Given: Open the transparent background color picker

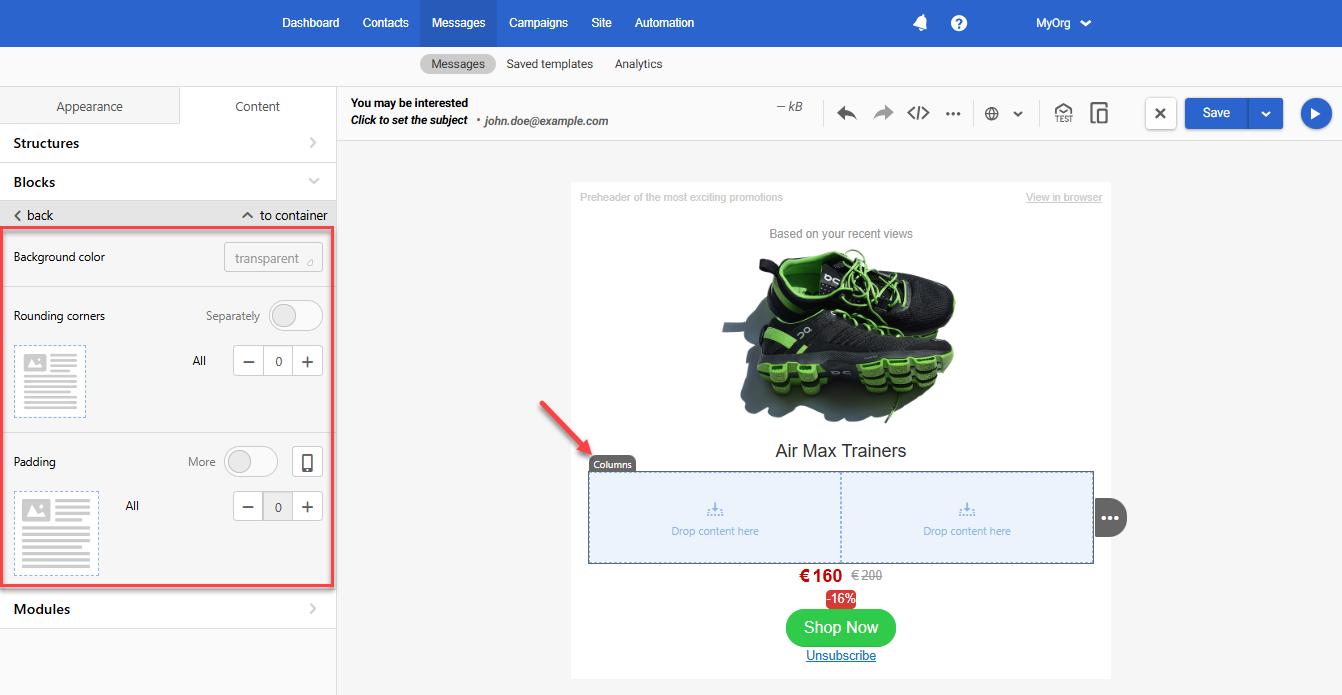Looking at the screenshot, I should coord(273,257).
